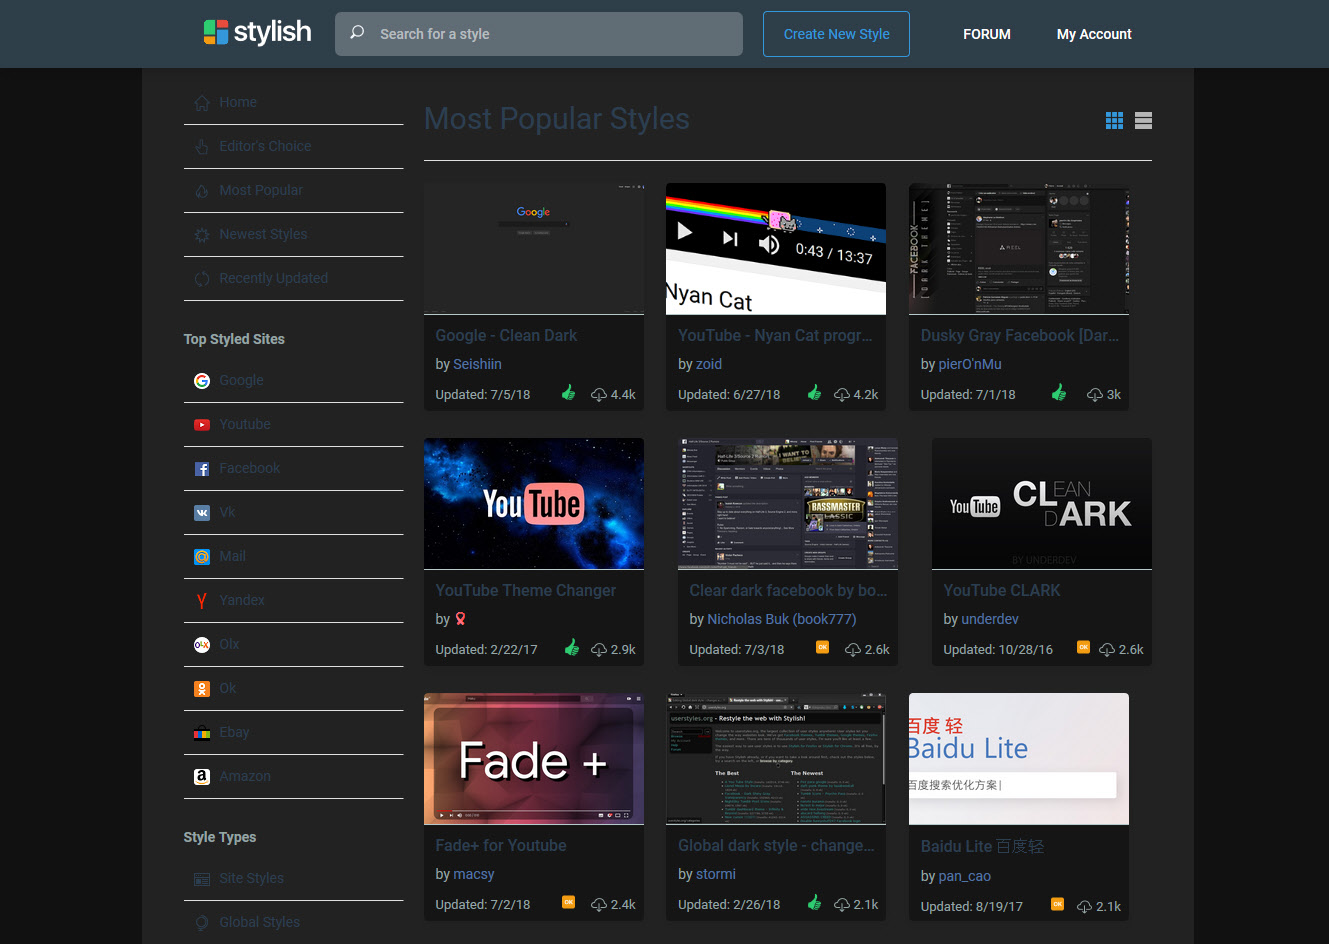Select Site Styles under Style Types
The image size is (1329, 944).
click(252, 878)
